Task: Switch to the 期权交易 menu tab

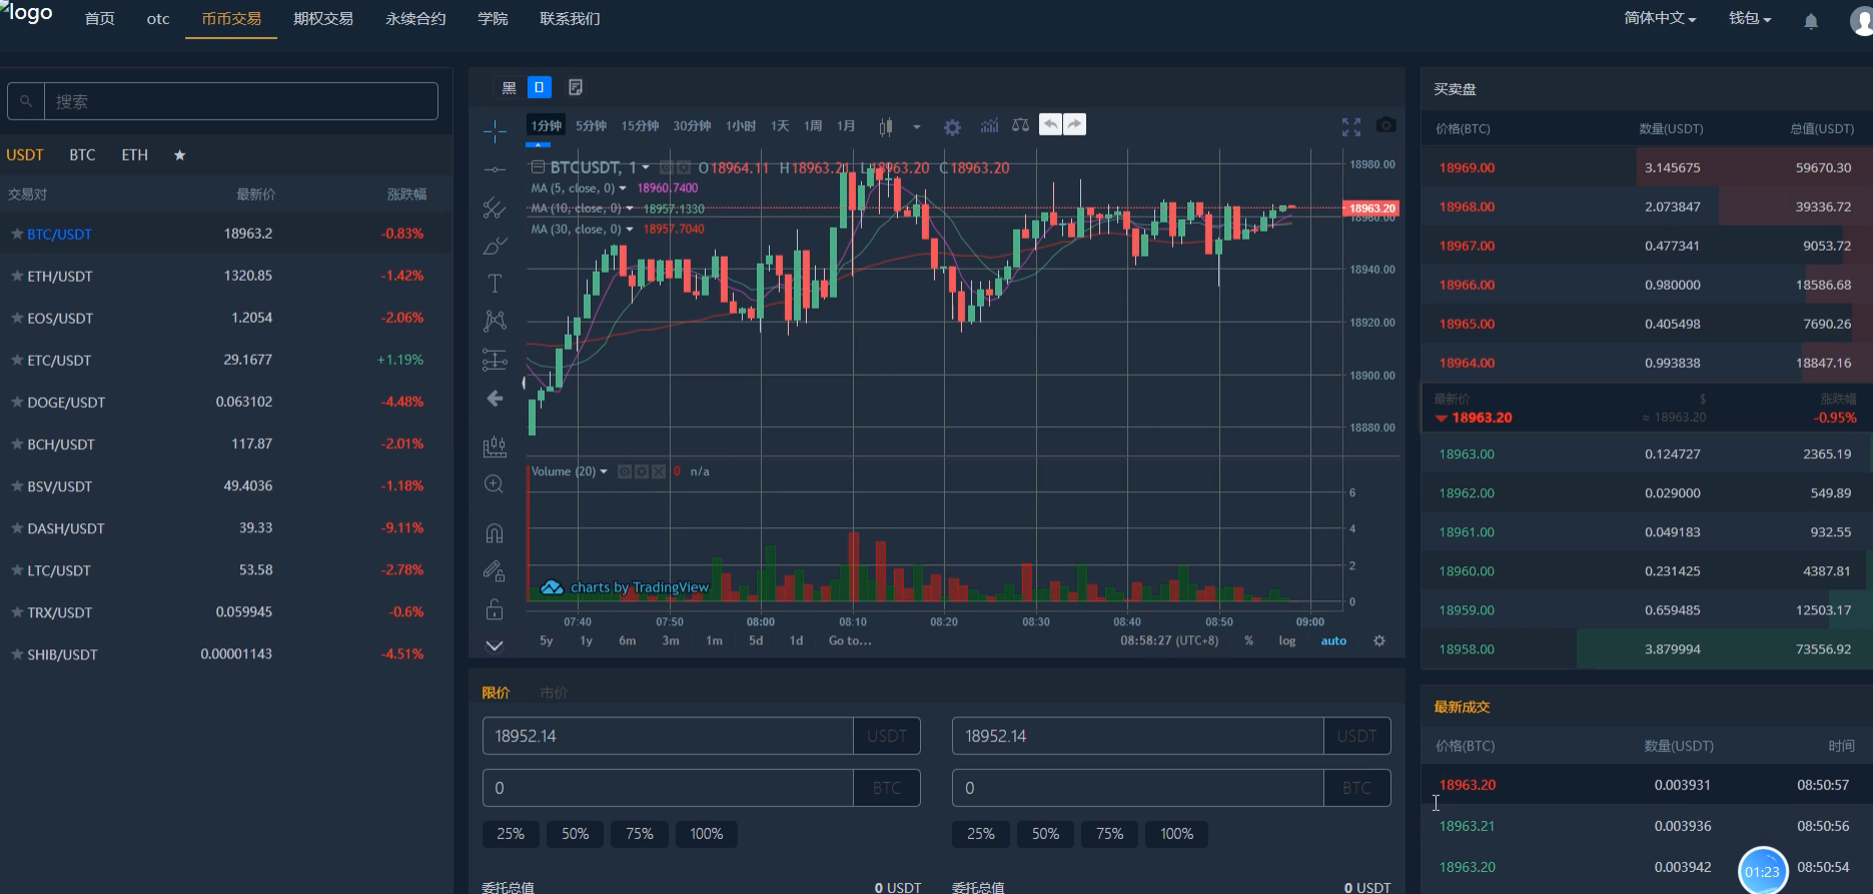Action: tap(323, 19)
